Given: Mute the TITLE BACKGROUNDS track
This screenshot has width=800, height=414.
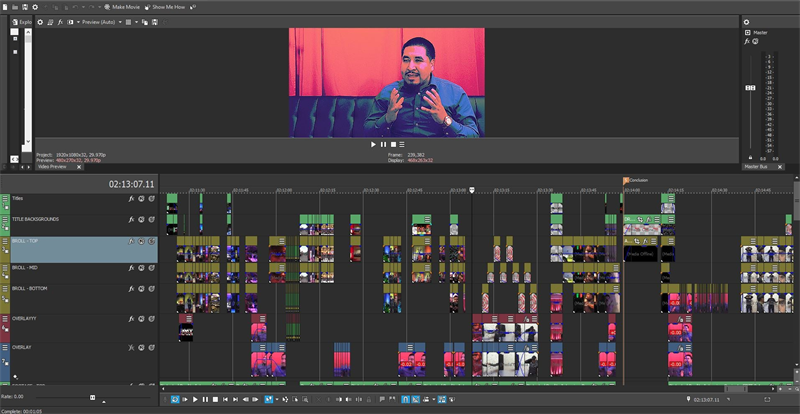Looking at the screenshot, I should point(141,219).
